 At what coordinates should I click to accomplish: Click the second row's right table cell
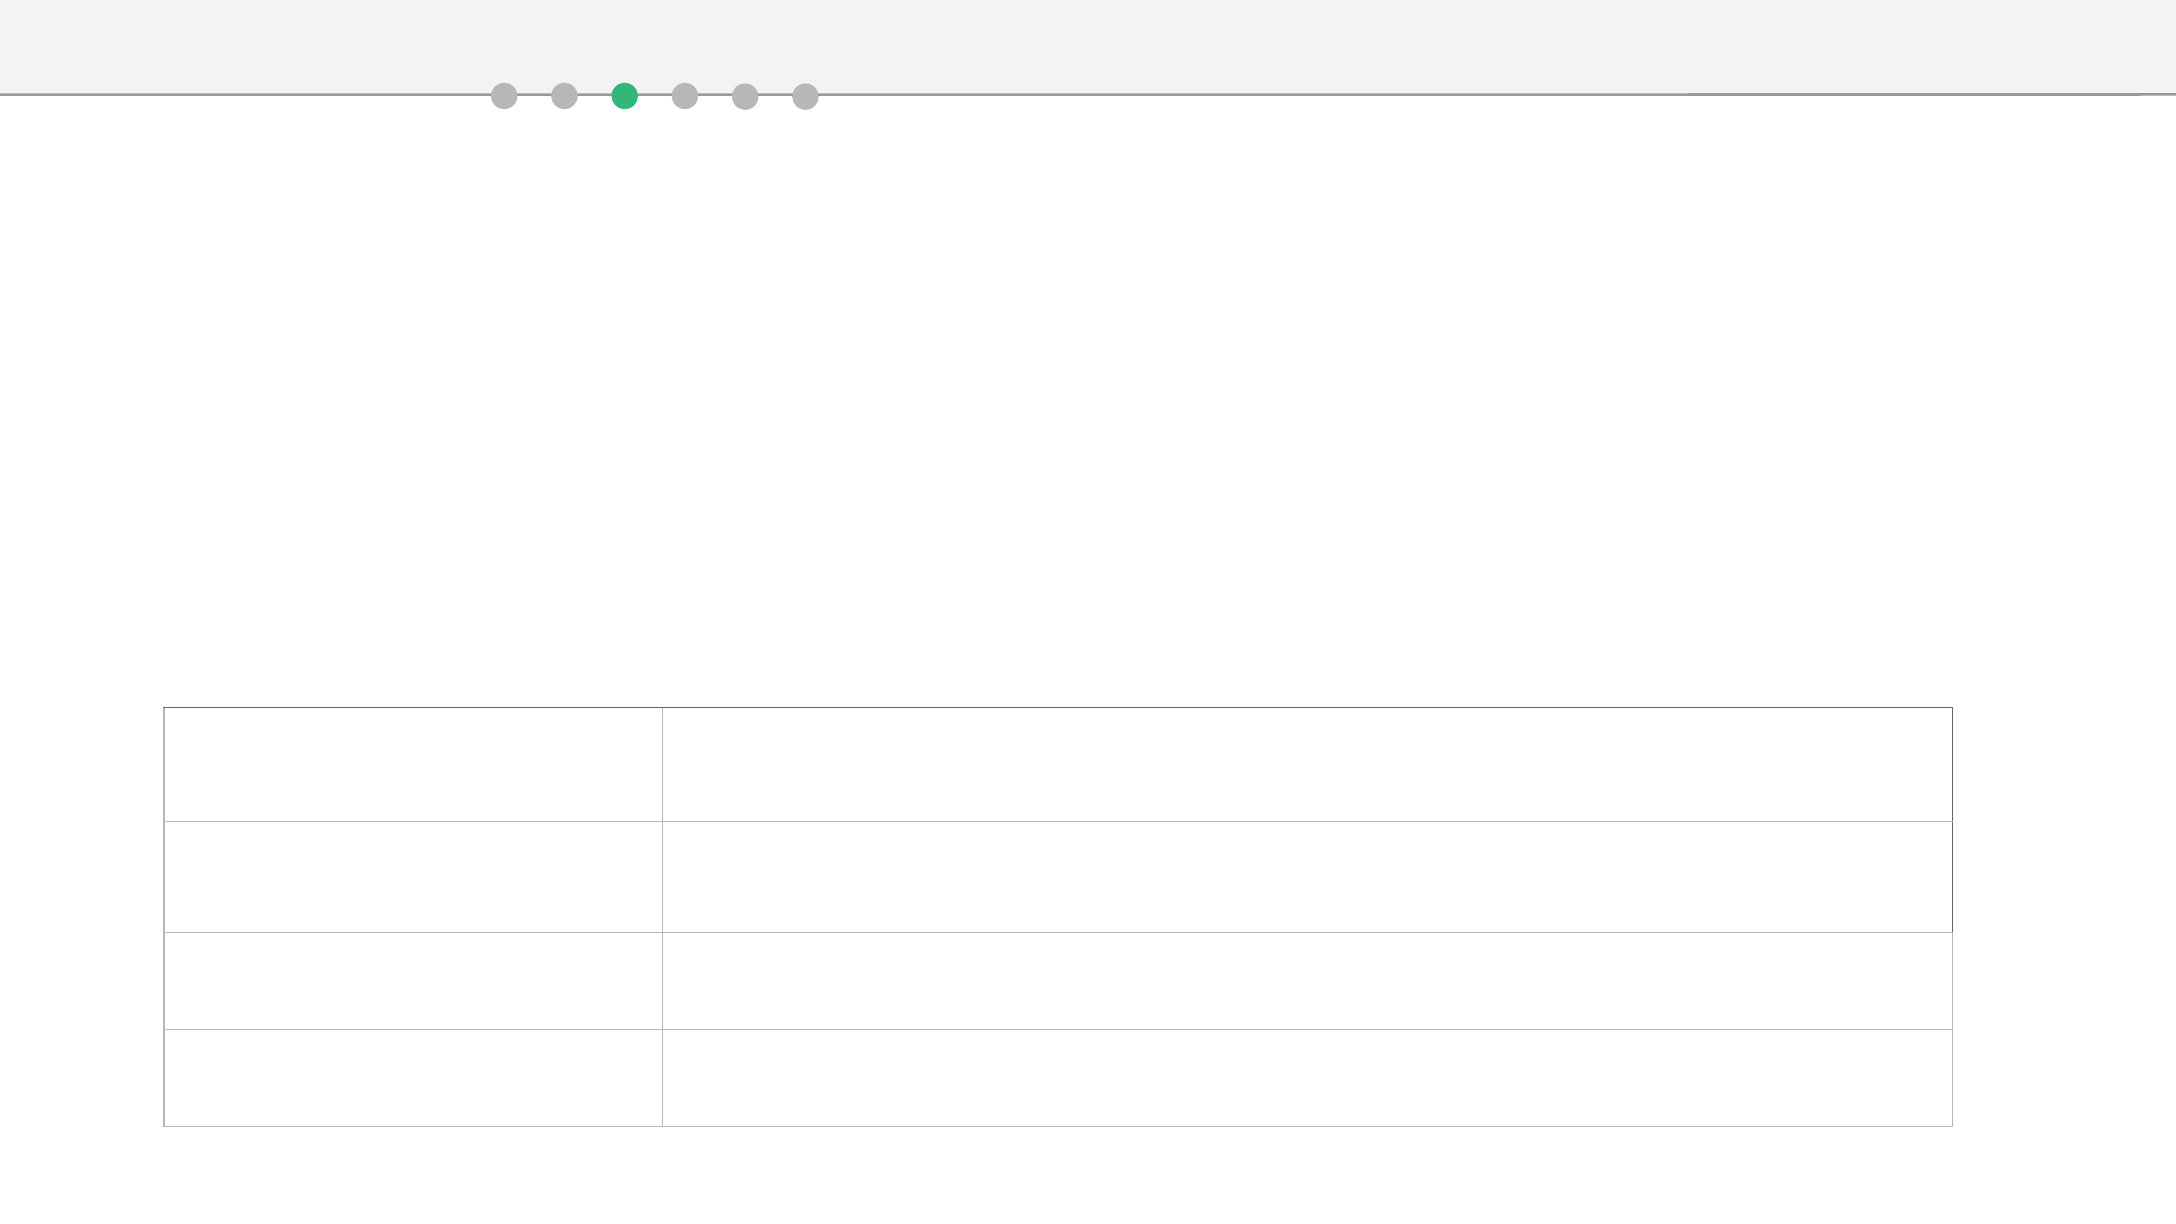pos(1306,876)
